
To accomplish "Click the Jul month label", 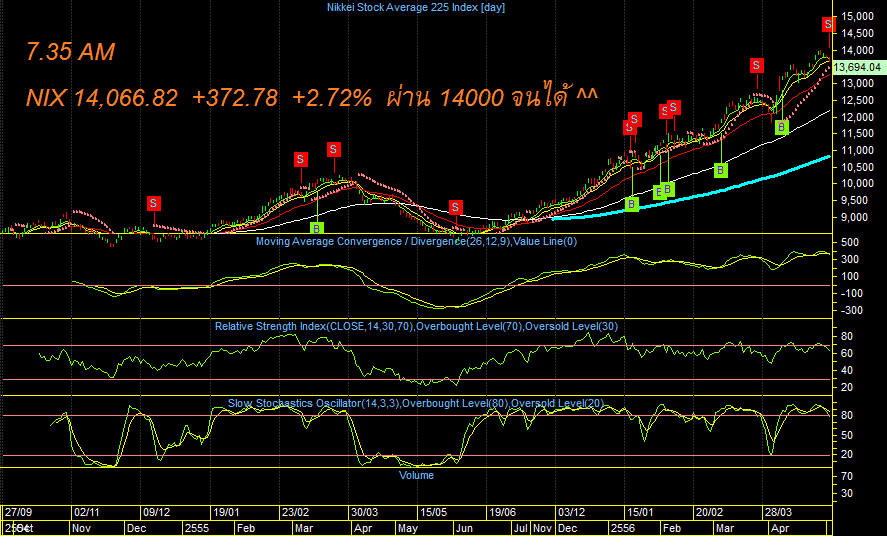I will pyautogui.click(x=520, y=528).
